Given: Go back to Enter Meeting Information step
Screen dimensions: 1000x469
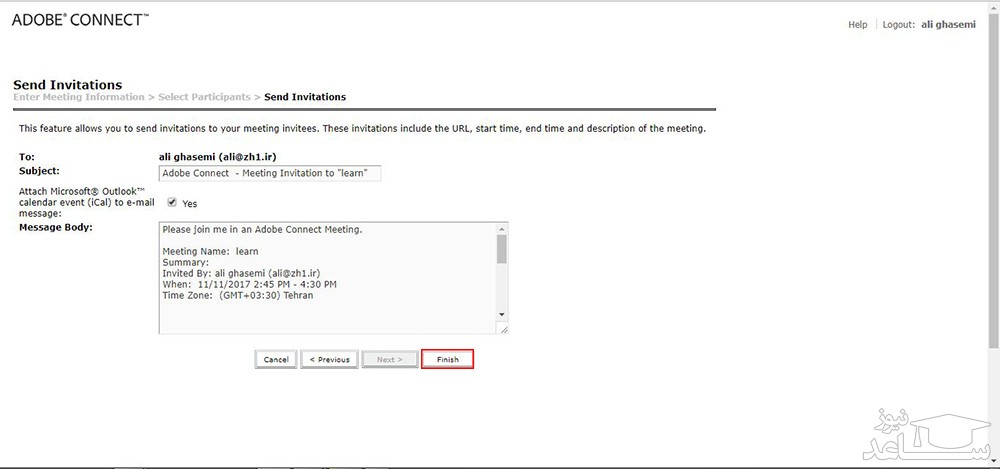Looking at the screenshot, I should pyautogui.click(x=79, y=97).
